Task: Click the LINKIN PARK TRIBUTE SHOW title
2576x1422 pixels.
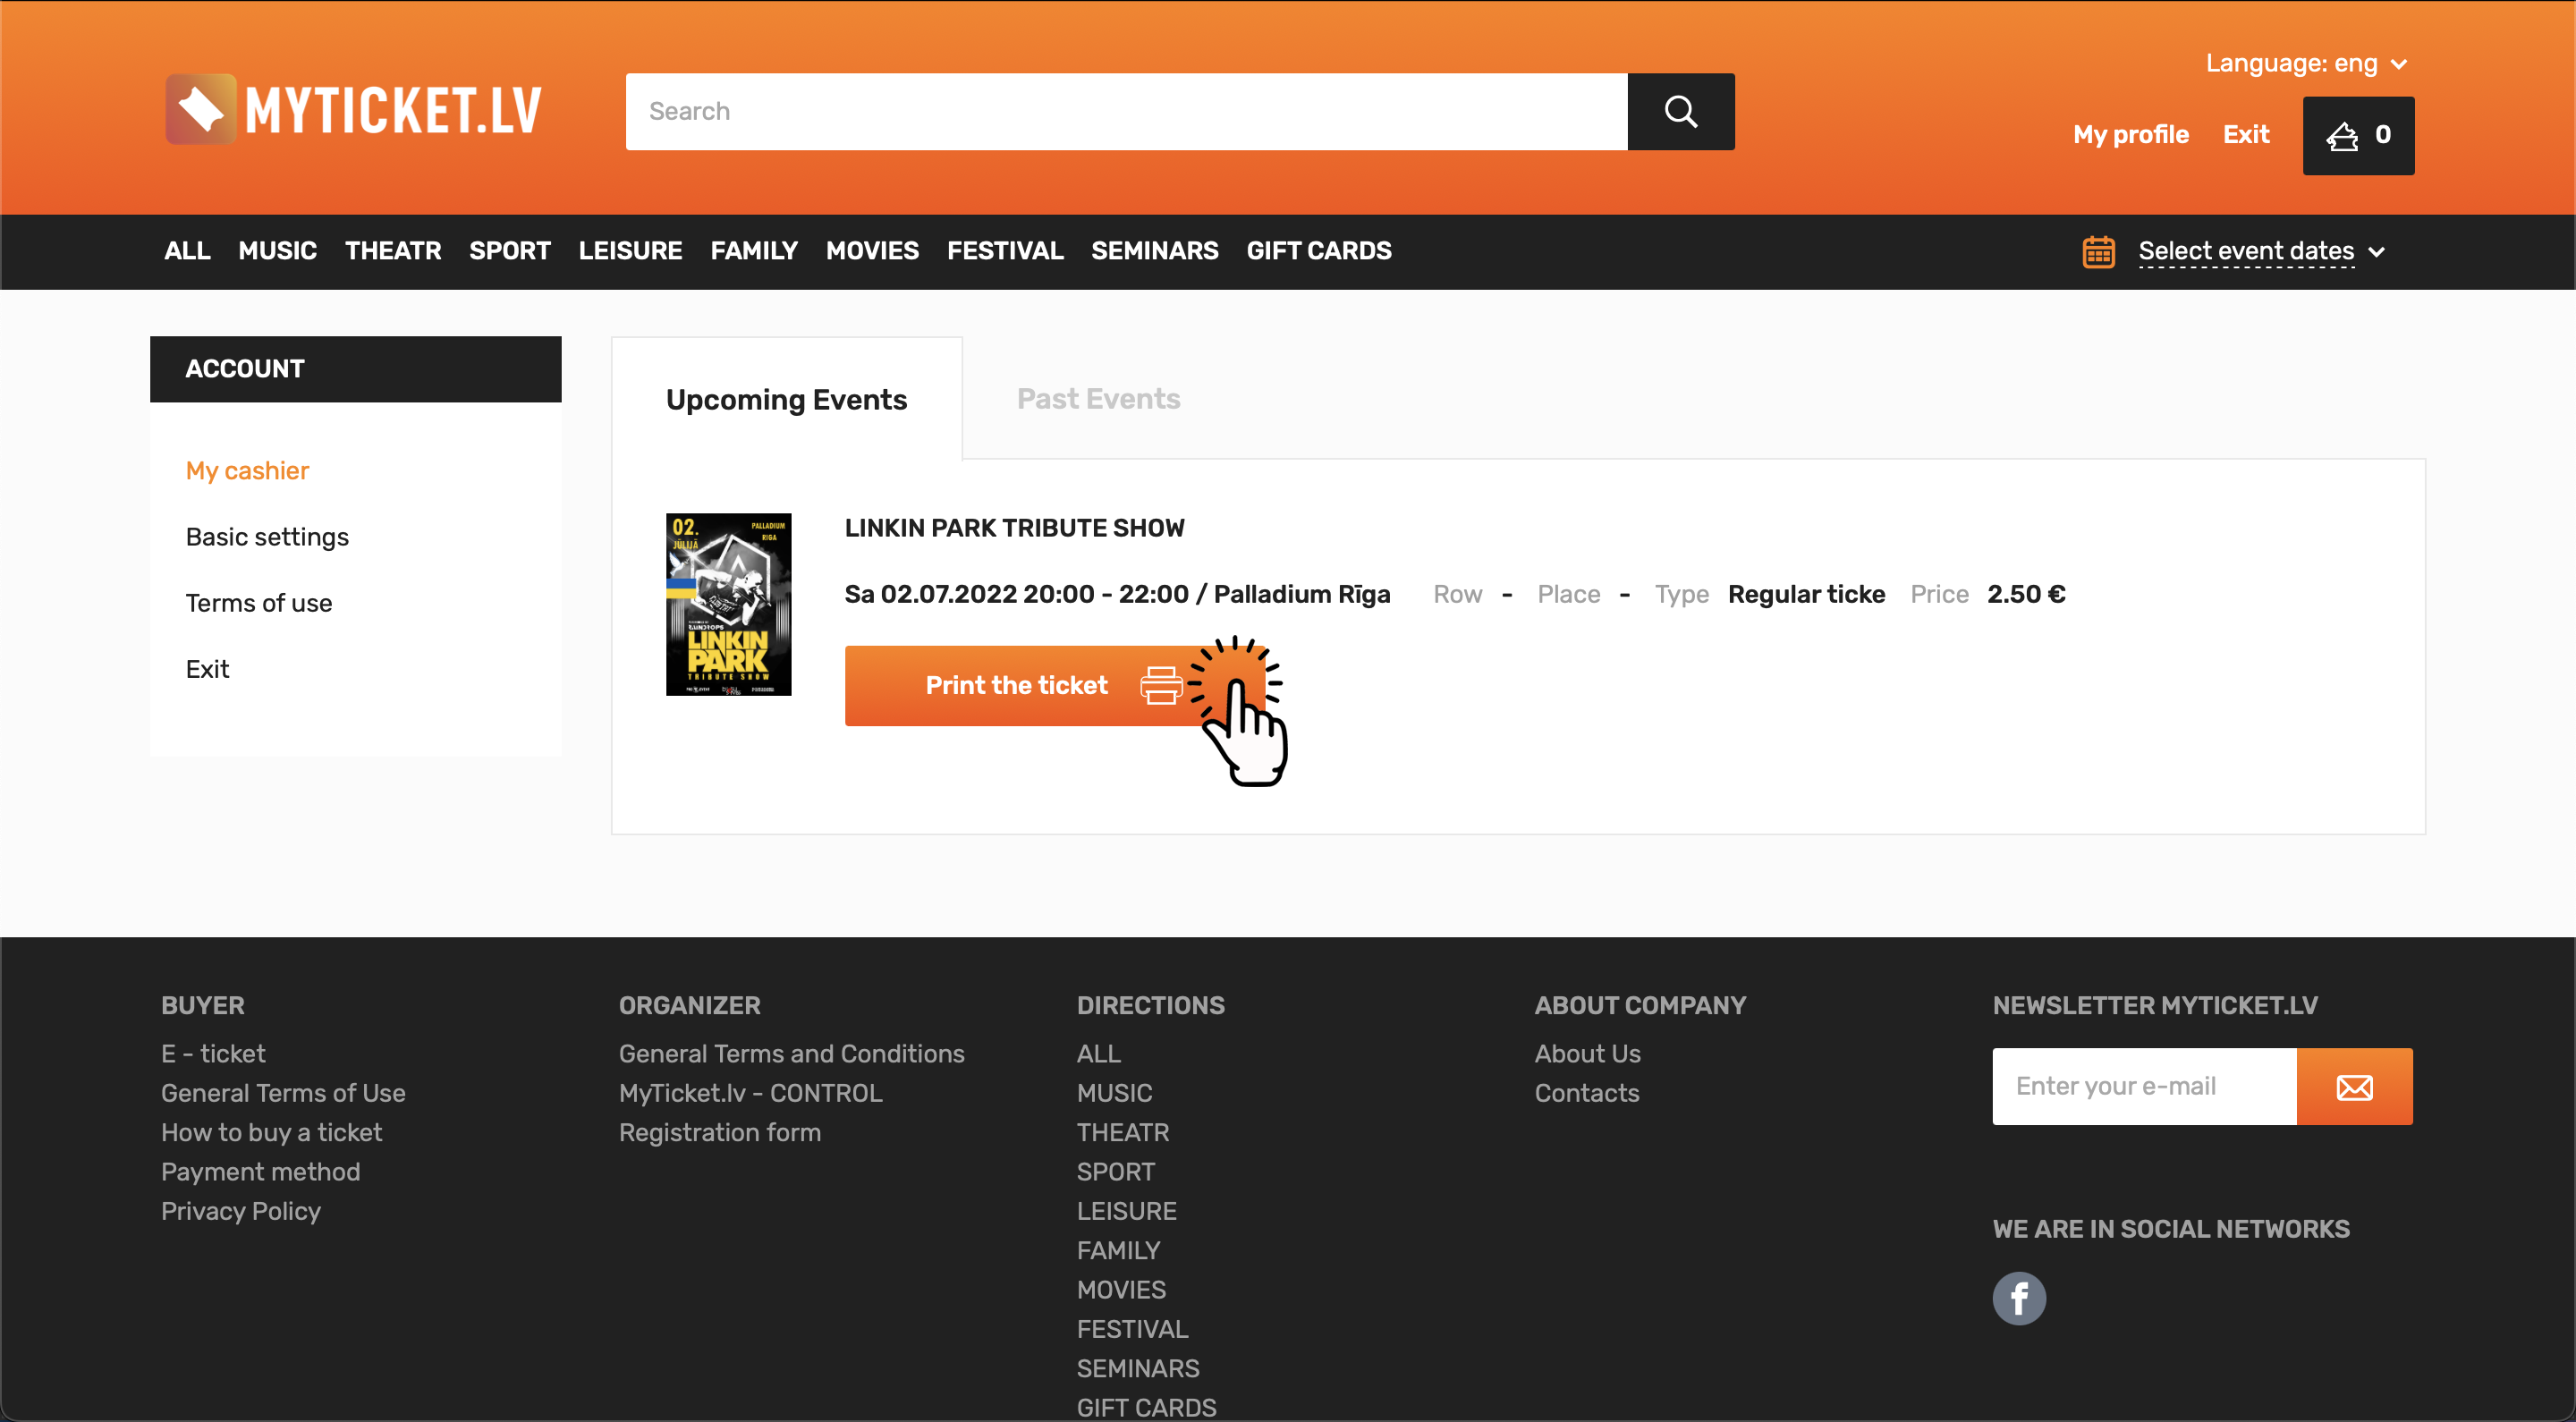Action: [x=1014, y=528]
